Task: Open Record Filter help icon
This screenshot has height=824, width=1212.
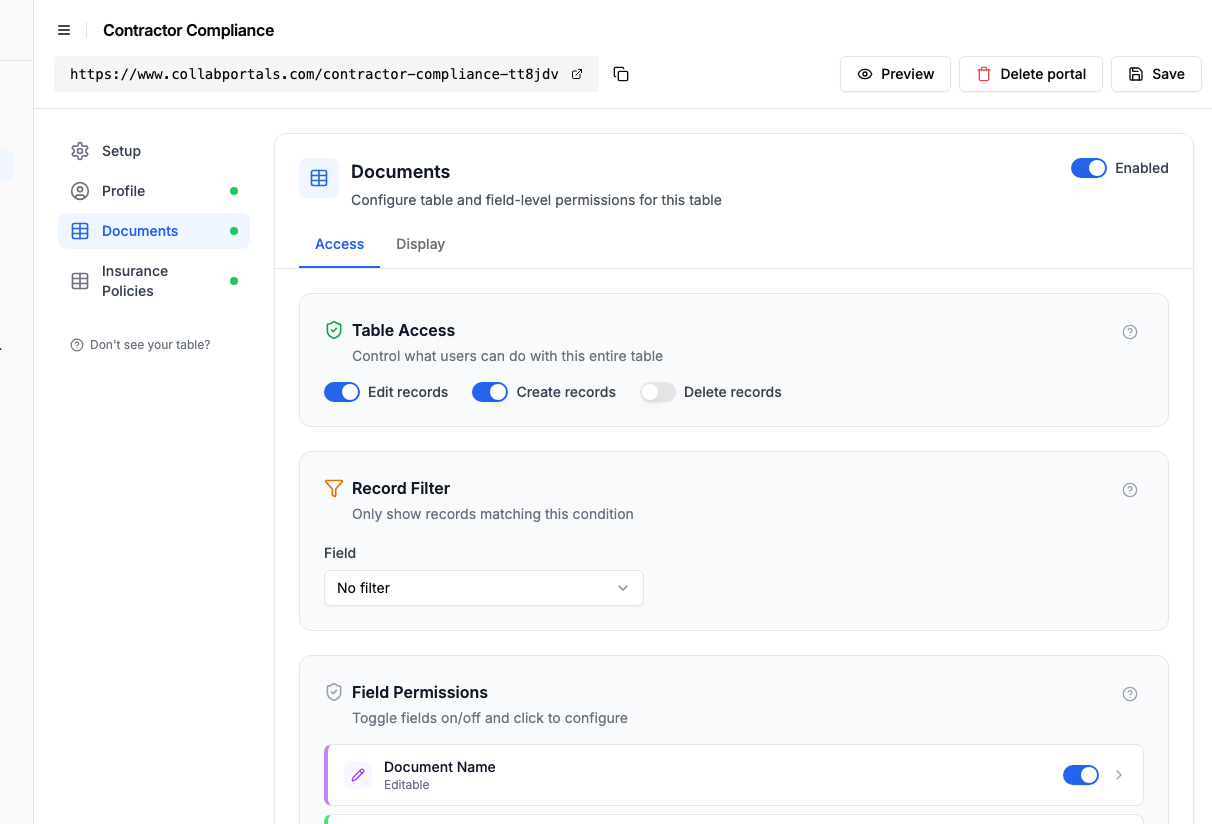Action: point(1130,490)
